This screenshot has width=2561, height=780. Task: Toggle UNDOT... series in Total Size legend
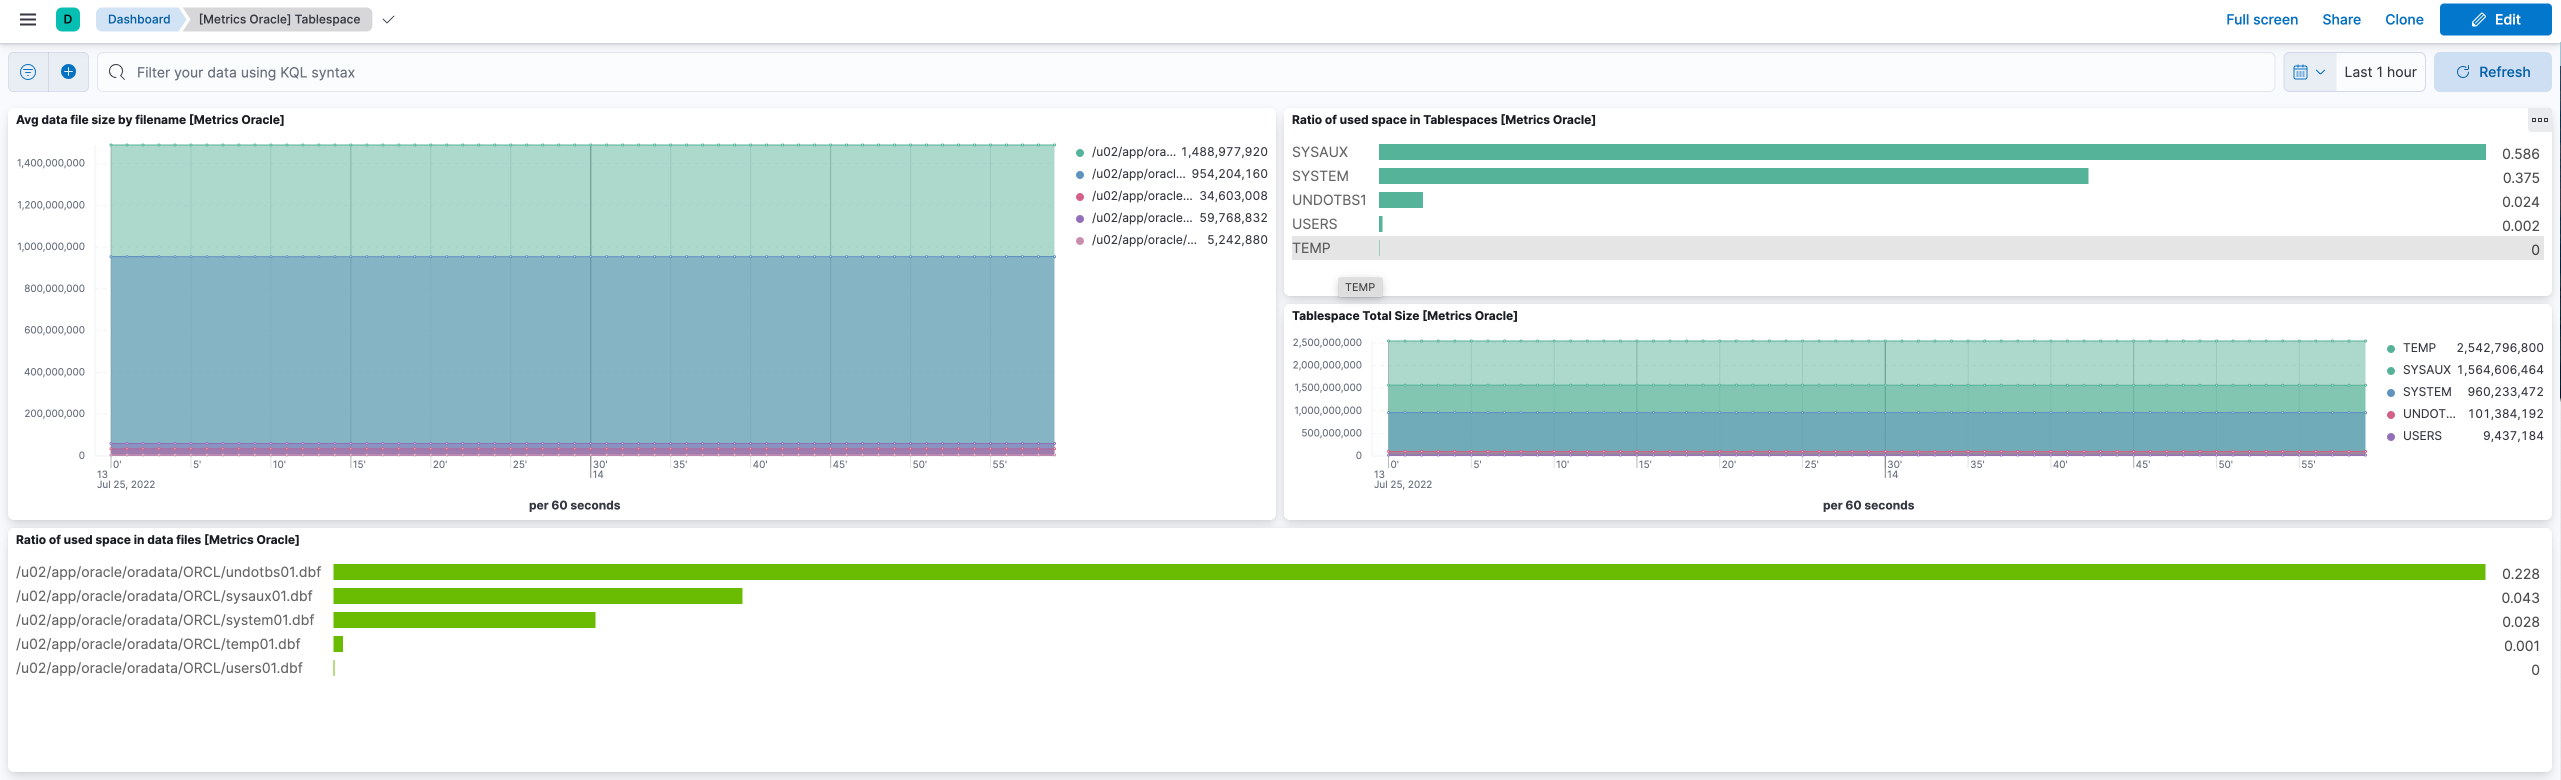point(2465,414)
